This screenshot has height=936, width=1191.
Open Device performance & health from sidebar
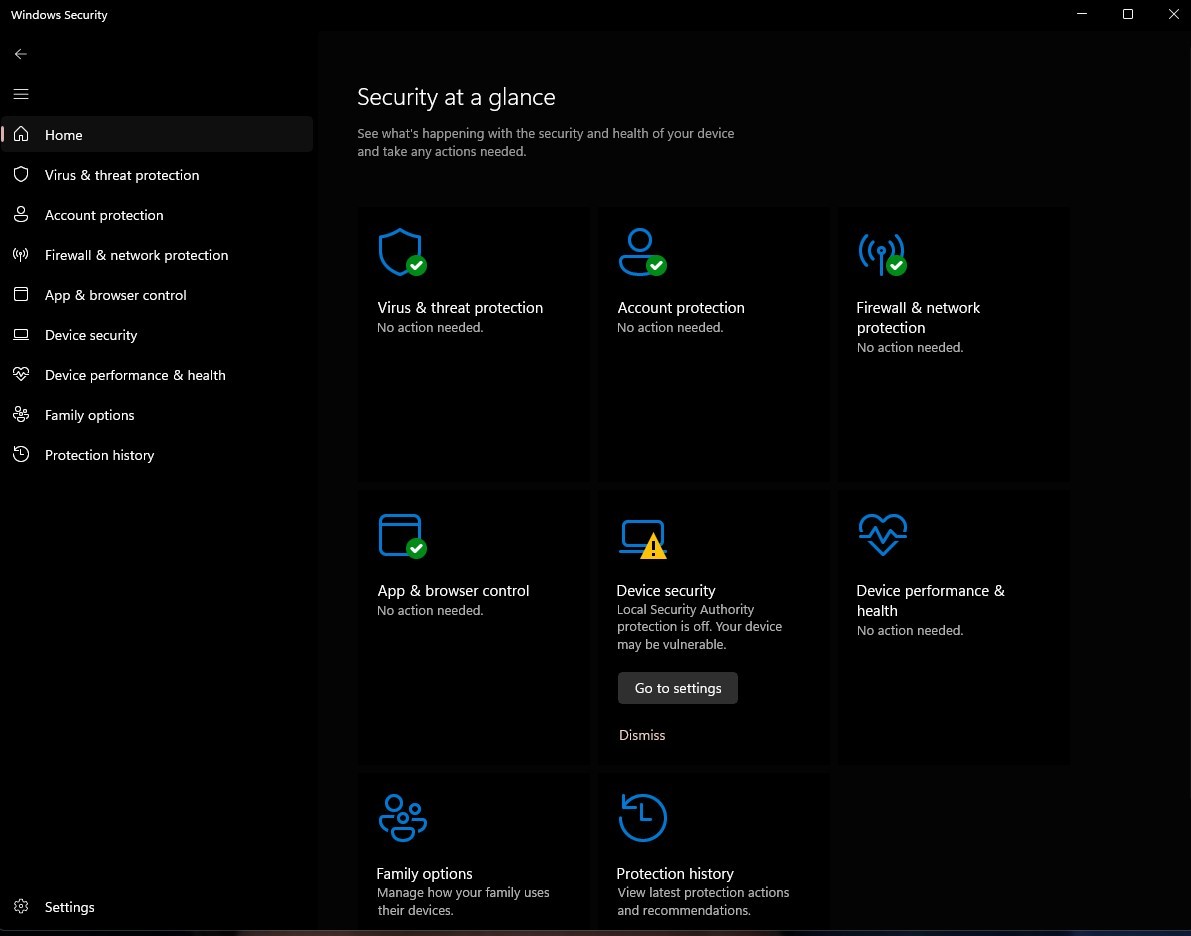(157, 375)
